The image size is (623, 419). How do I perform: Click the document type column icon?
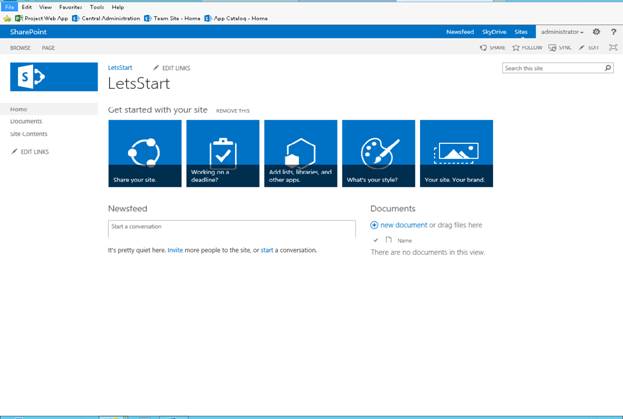pyautogui.click(x=389, y=240)
